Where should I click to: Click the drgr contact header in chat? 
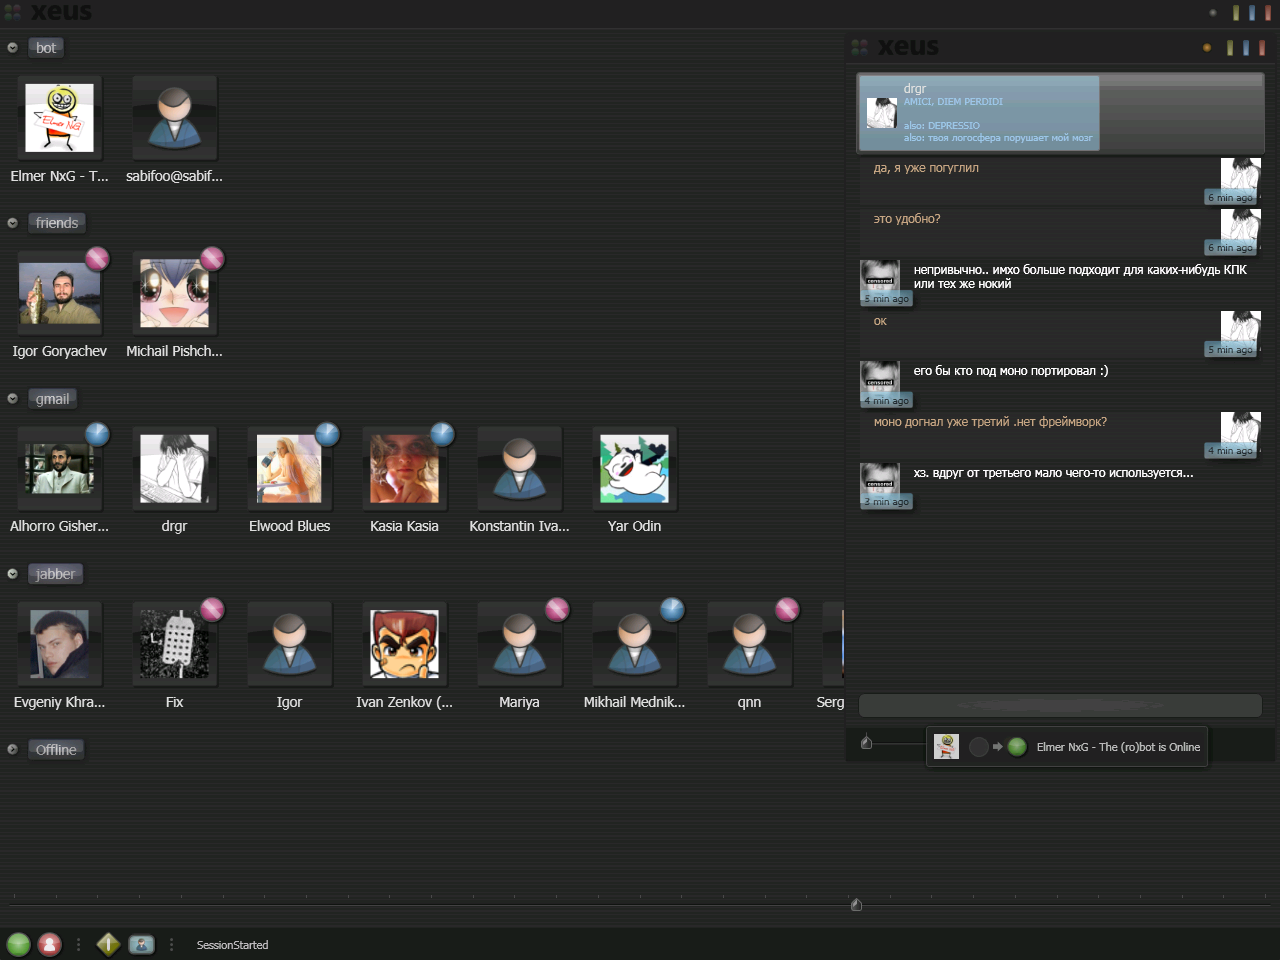pyautogui.click(x=979, y=113)
